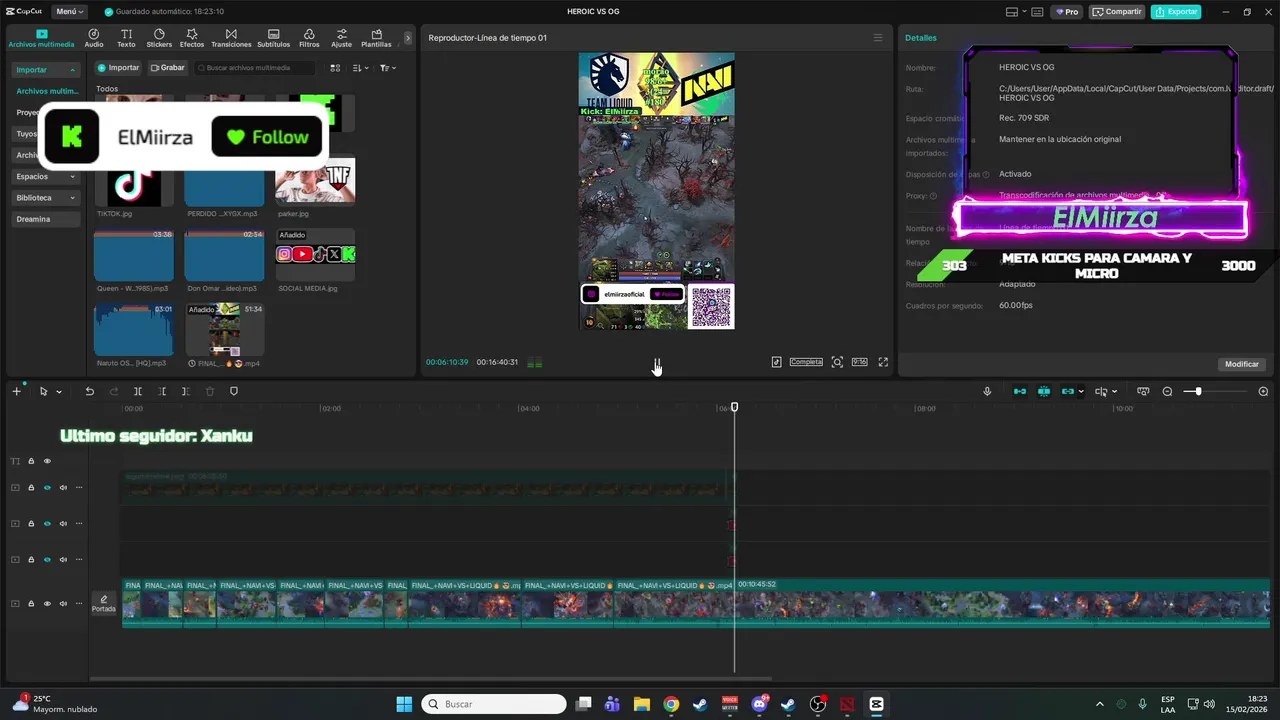Toggle visibility eye of text track
The height and width of the screenshot is (720, 1280).
tap(47, 461)
